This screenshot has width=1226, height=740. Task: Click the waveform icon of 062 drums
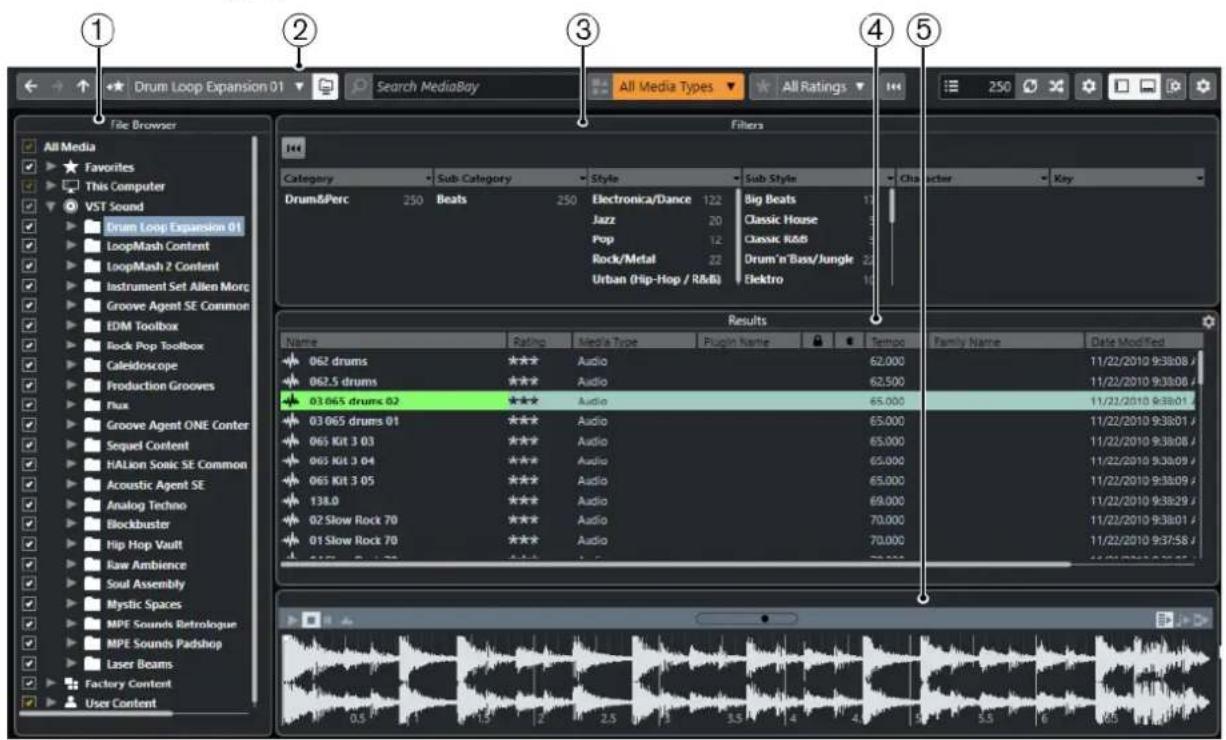[x=291, y=362]
